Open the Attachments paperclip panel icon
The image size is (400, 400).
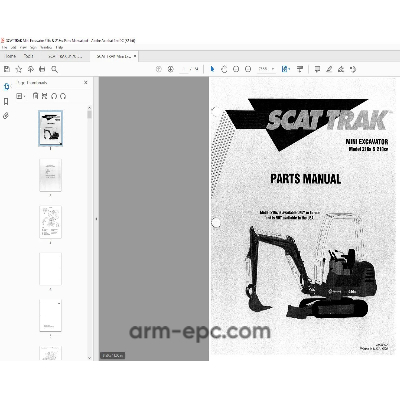click(6, 116)
